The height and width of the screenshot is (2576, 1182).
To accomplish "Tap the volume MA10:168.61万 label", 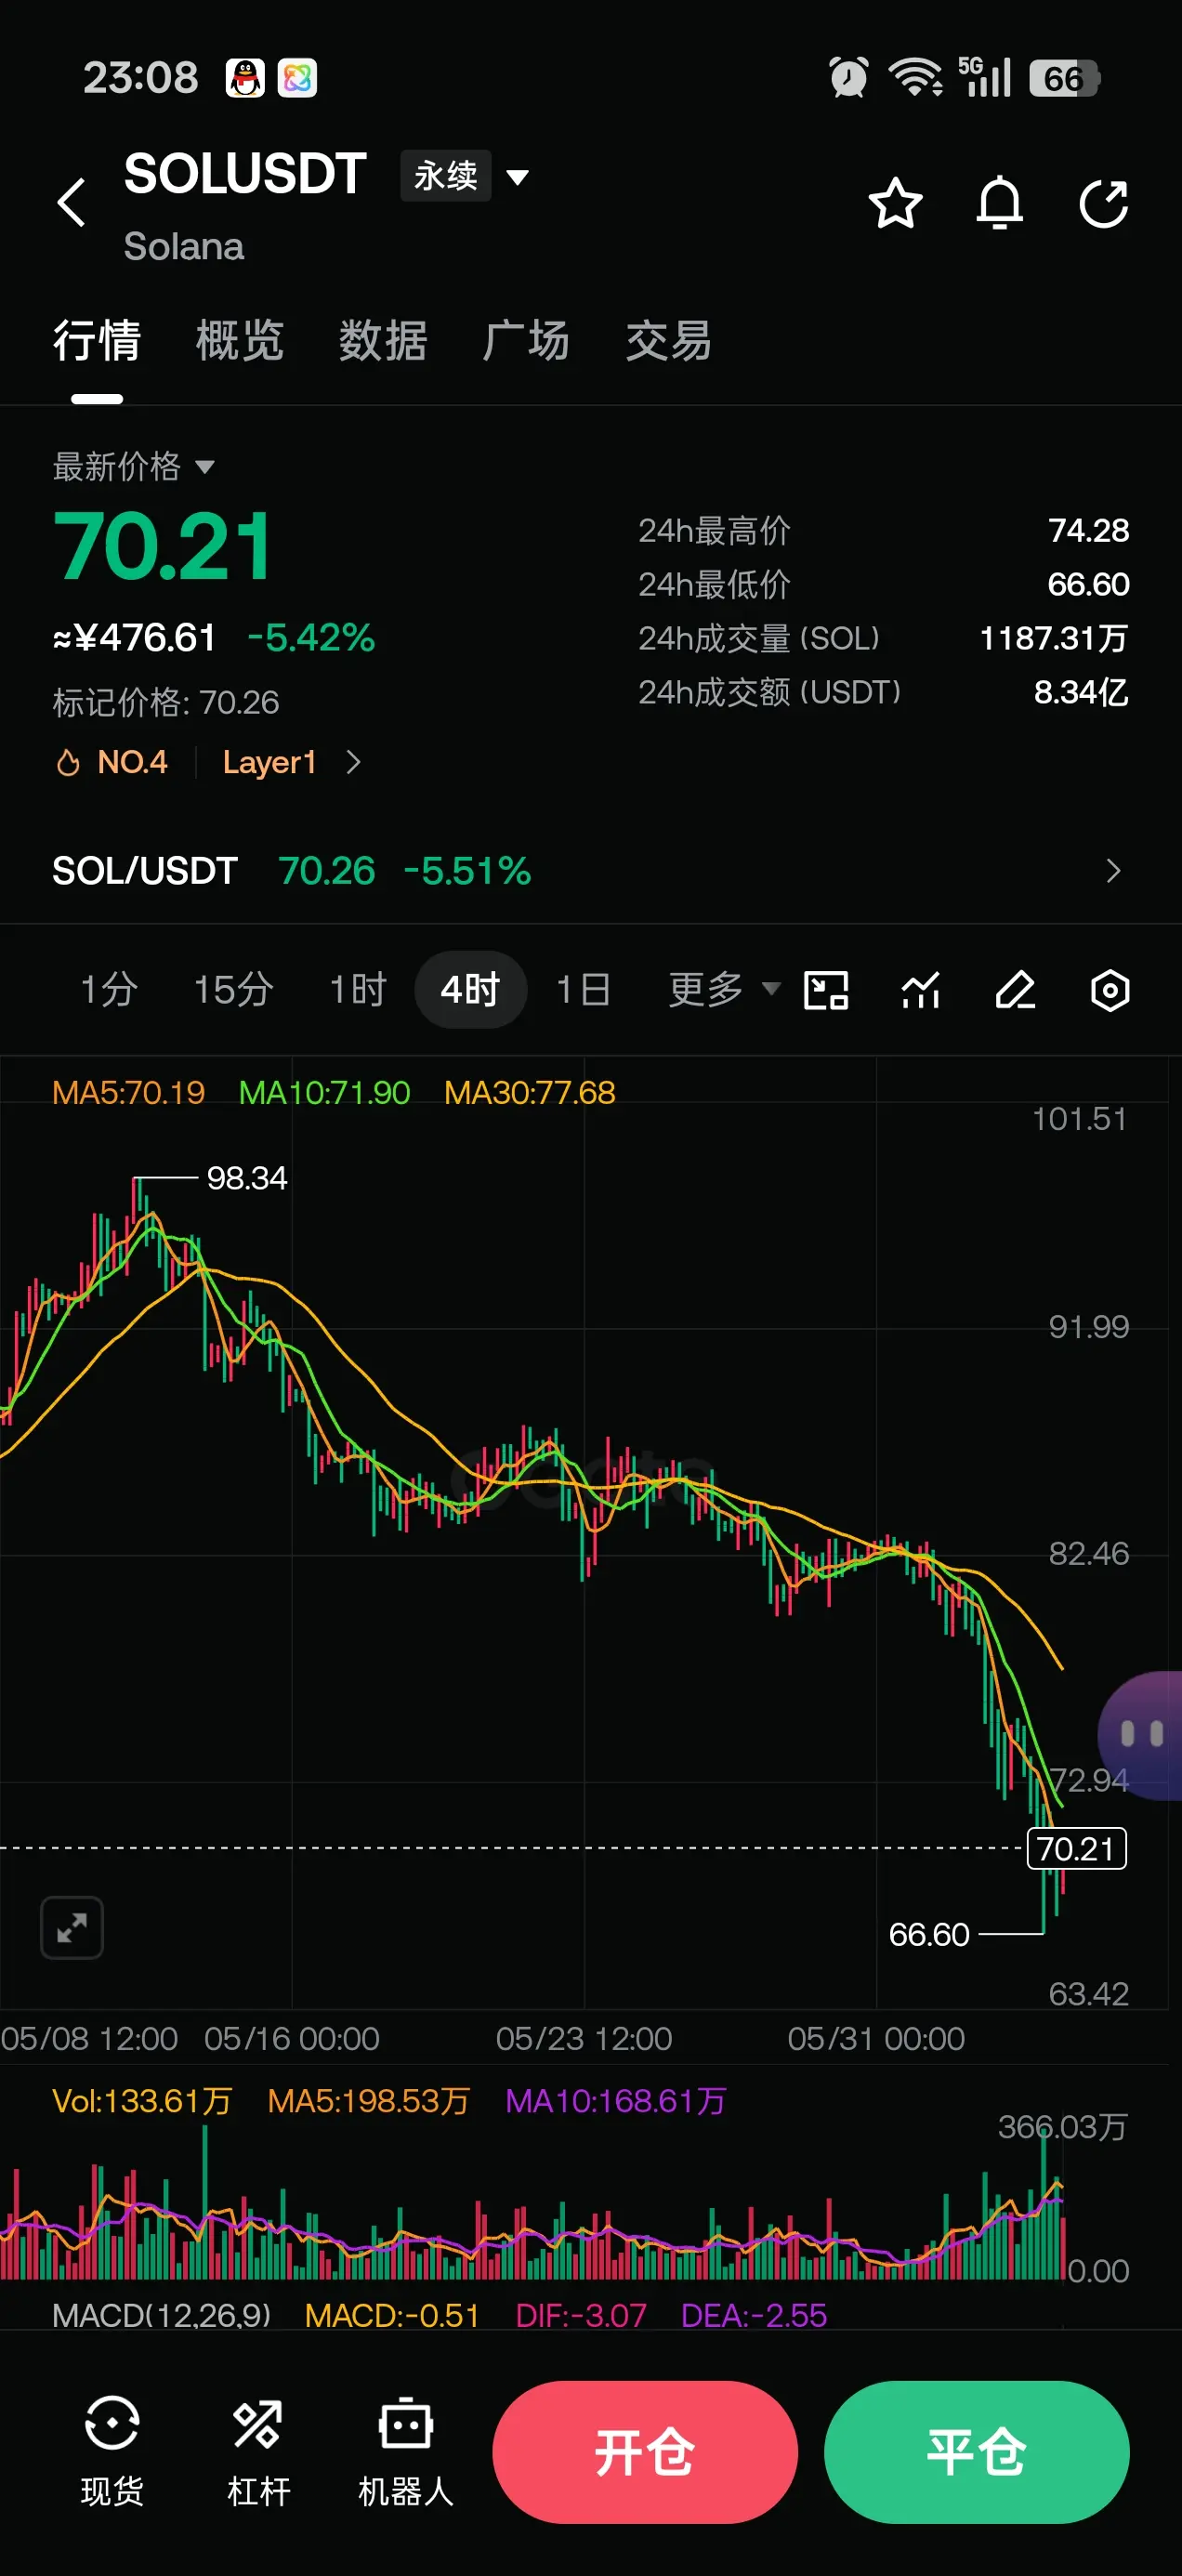I will tap(616, 2100).
